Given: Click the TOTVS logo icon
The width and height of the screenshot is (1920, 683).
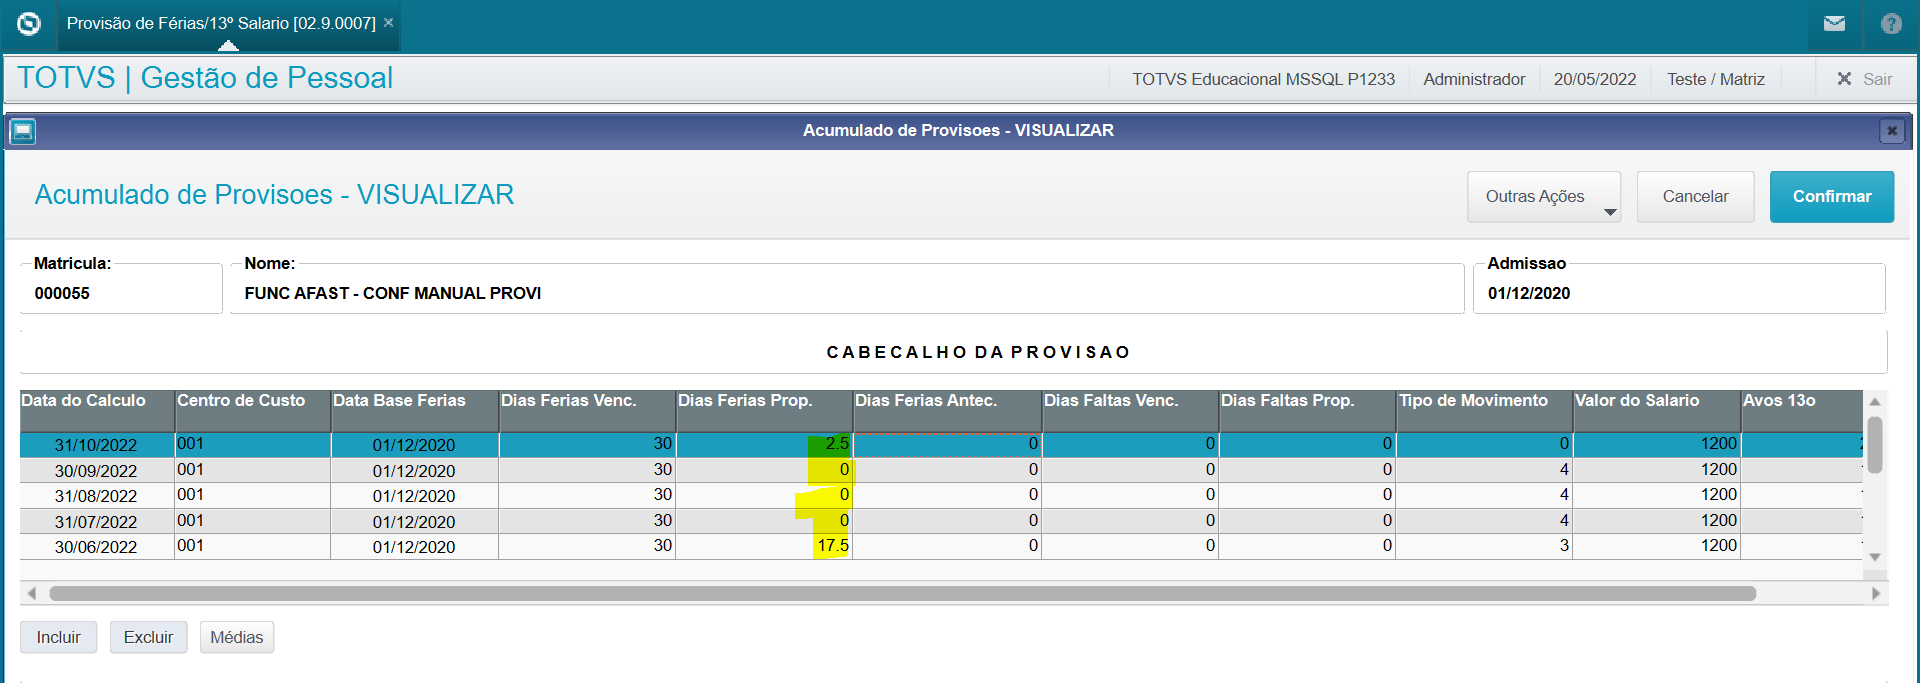Looking at the screenshot, I should (x=29, y=23).
